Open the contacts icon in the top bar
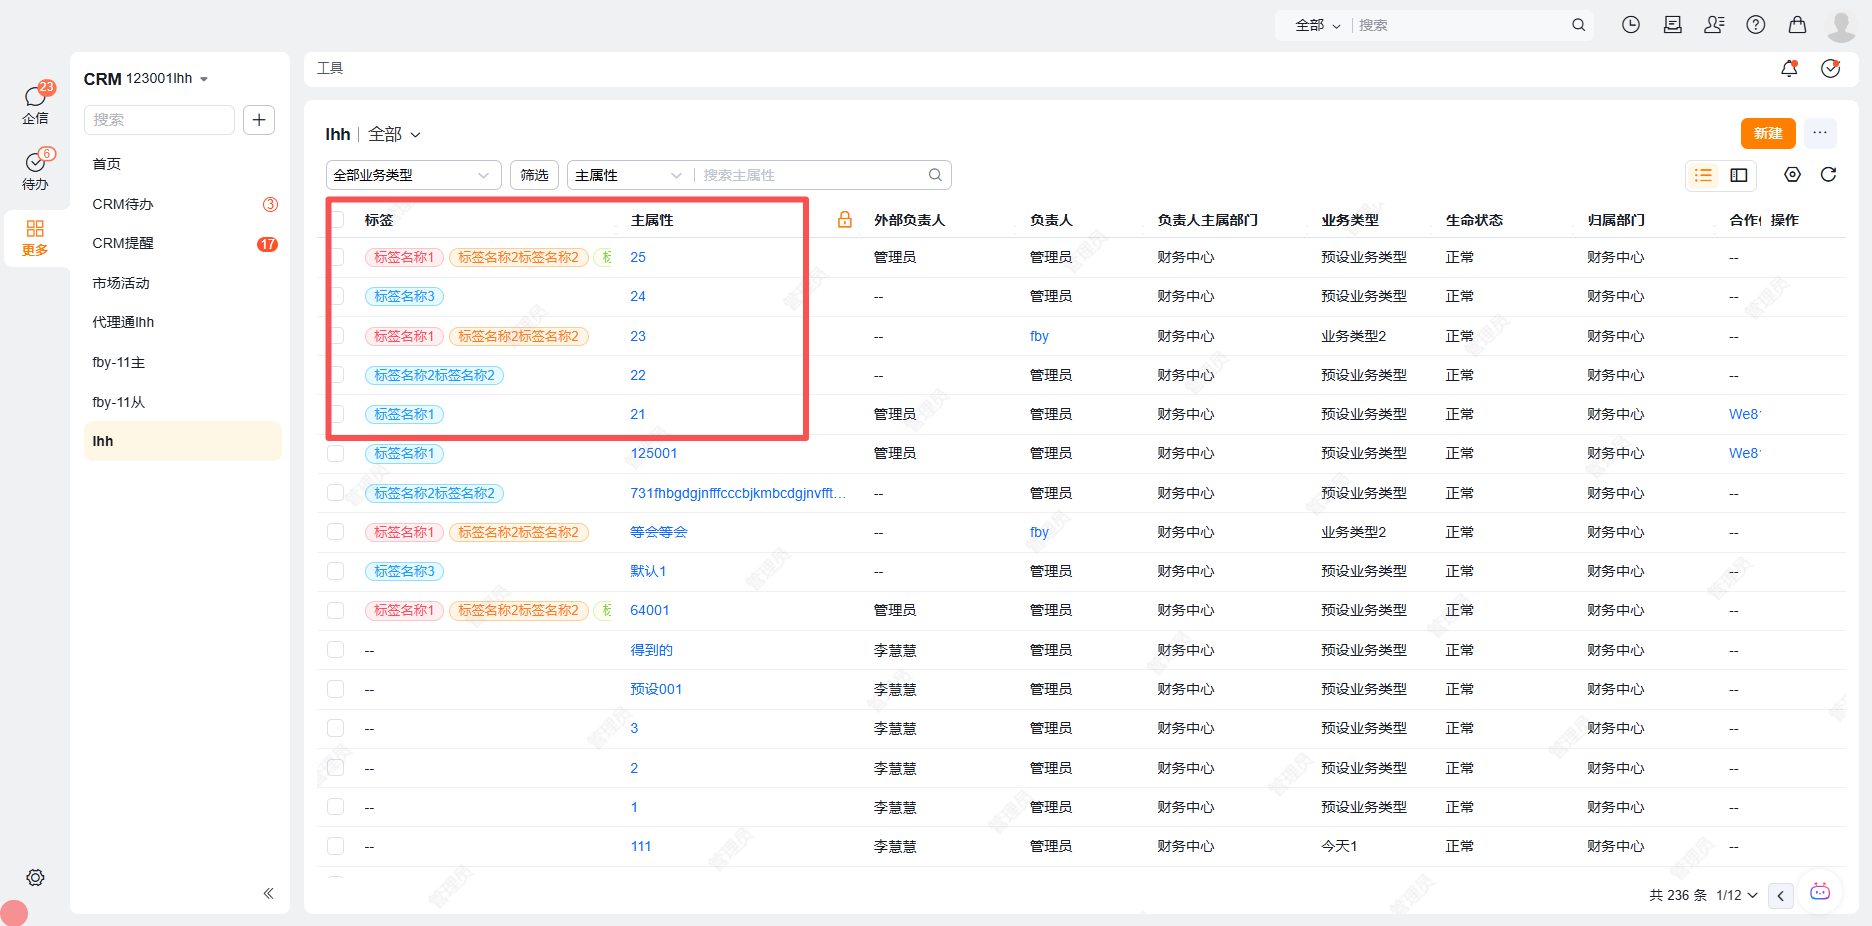The image size is (1872, 926). click(1714, 24)
